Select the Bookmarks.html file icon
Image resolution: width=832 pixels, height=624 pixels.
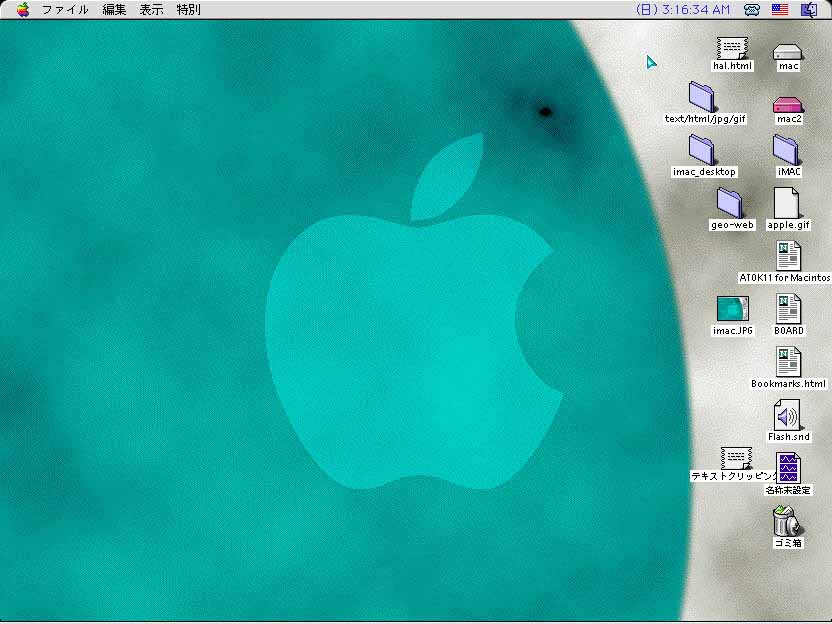pyautogui.click(x=788, y=362)
